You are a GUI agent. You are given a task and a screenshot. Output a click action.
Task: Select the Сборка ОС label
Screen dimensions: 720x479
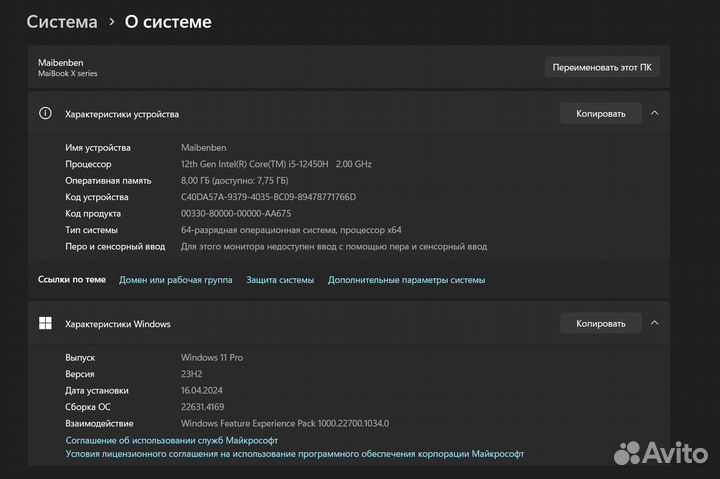[87, 407]
